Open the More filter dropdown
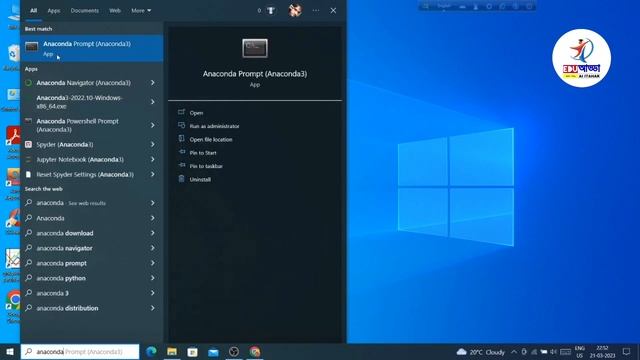 [x=141, y=11]
